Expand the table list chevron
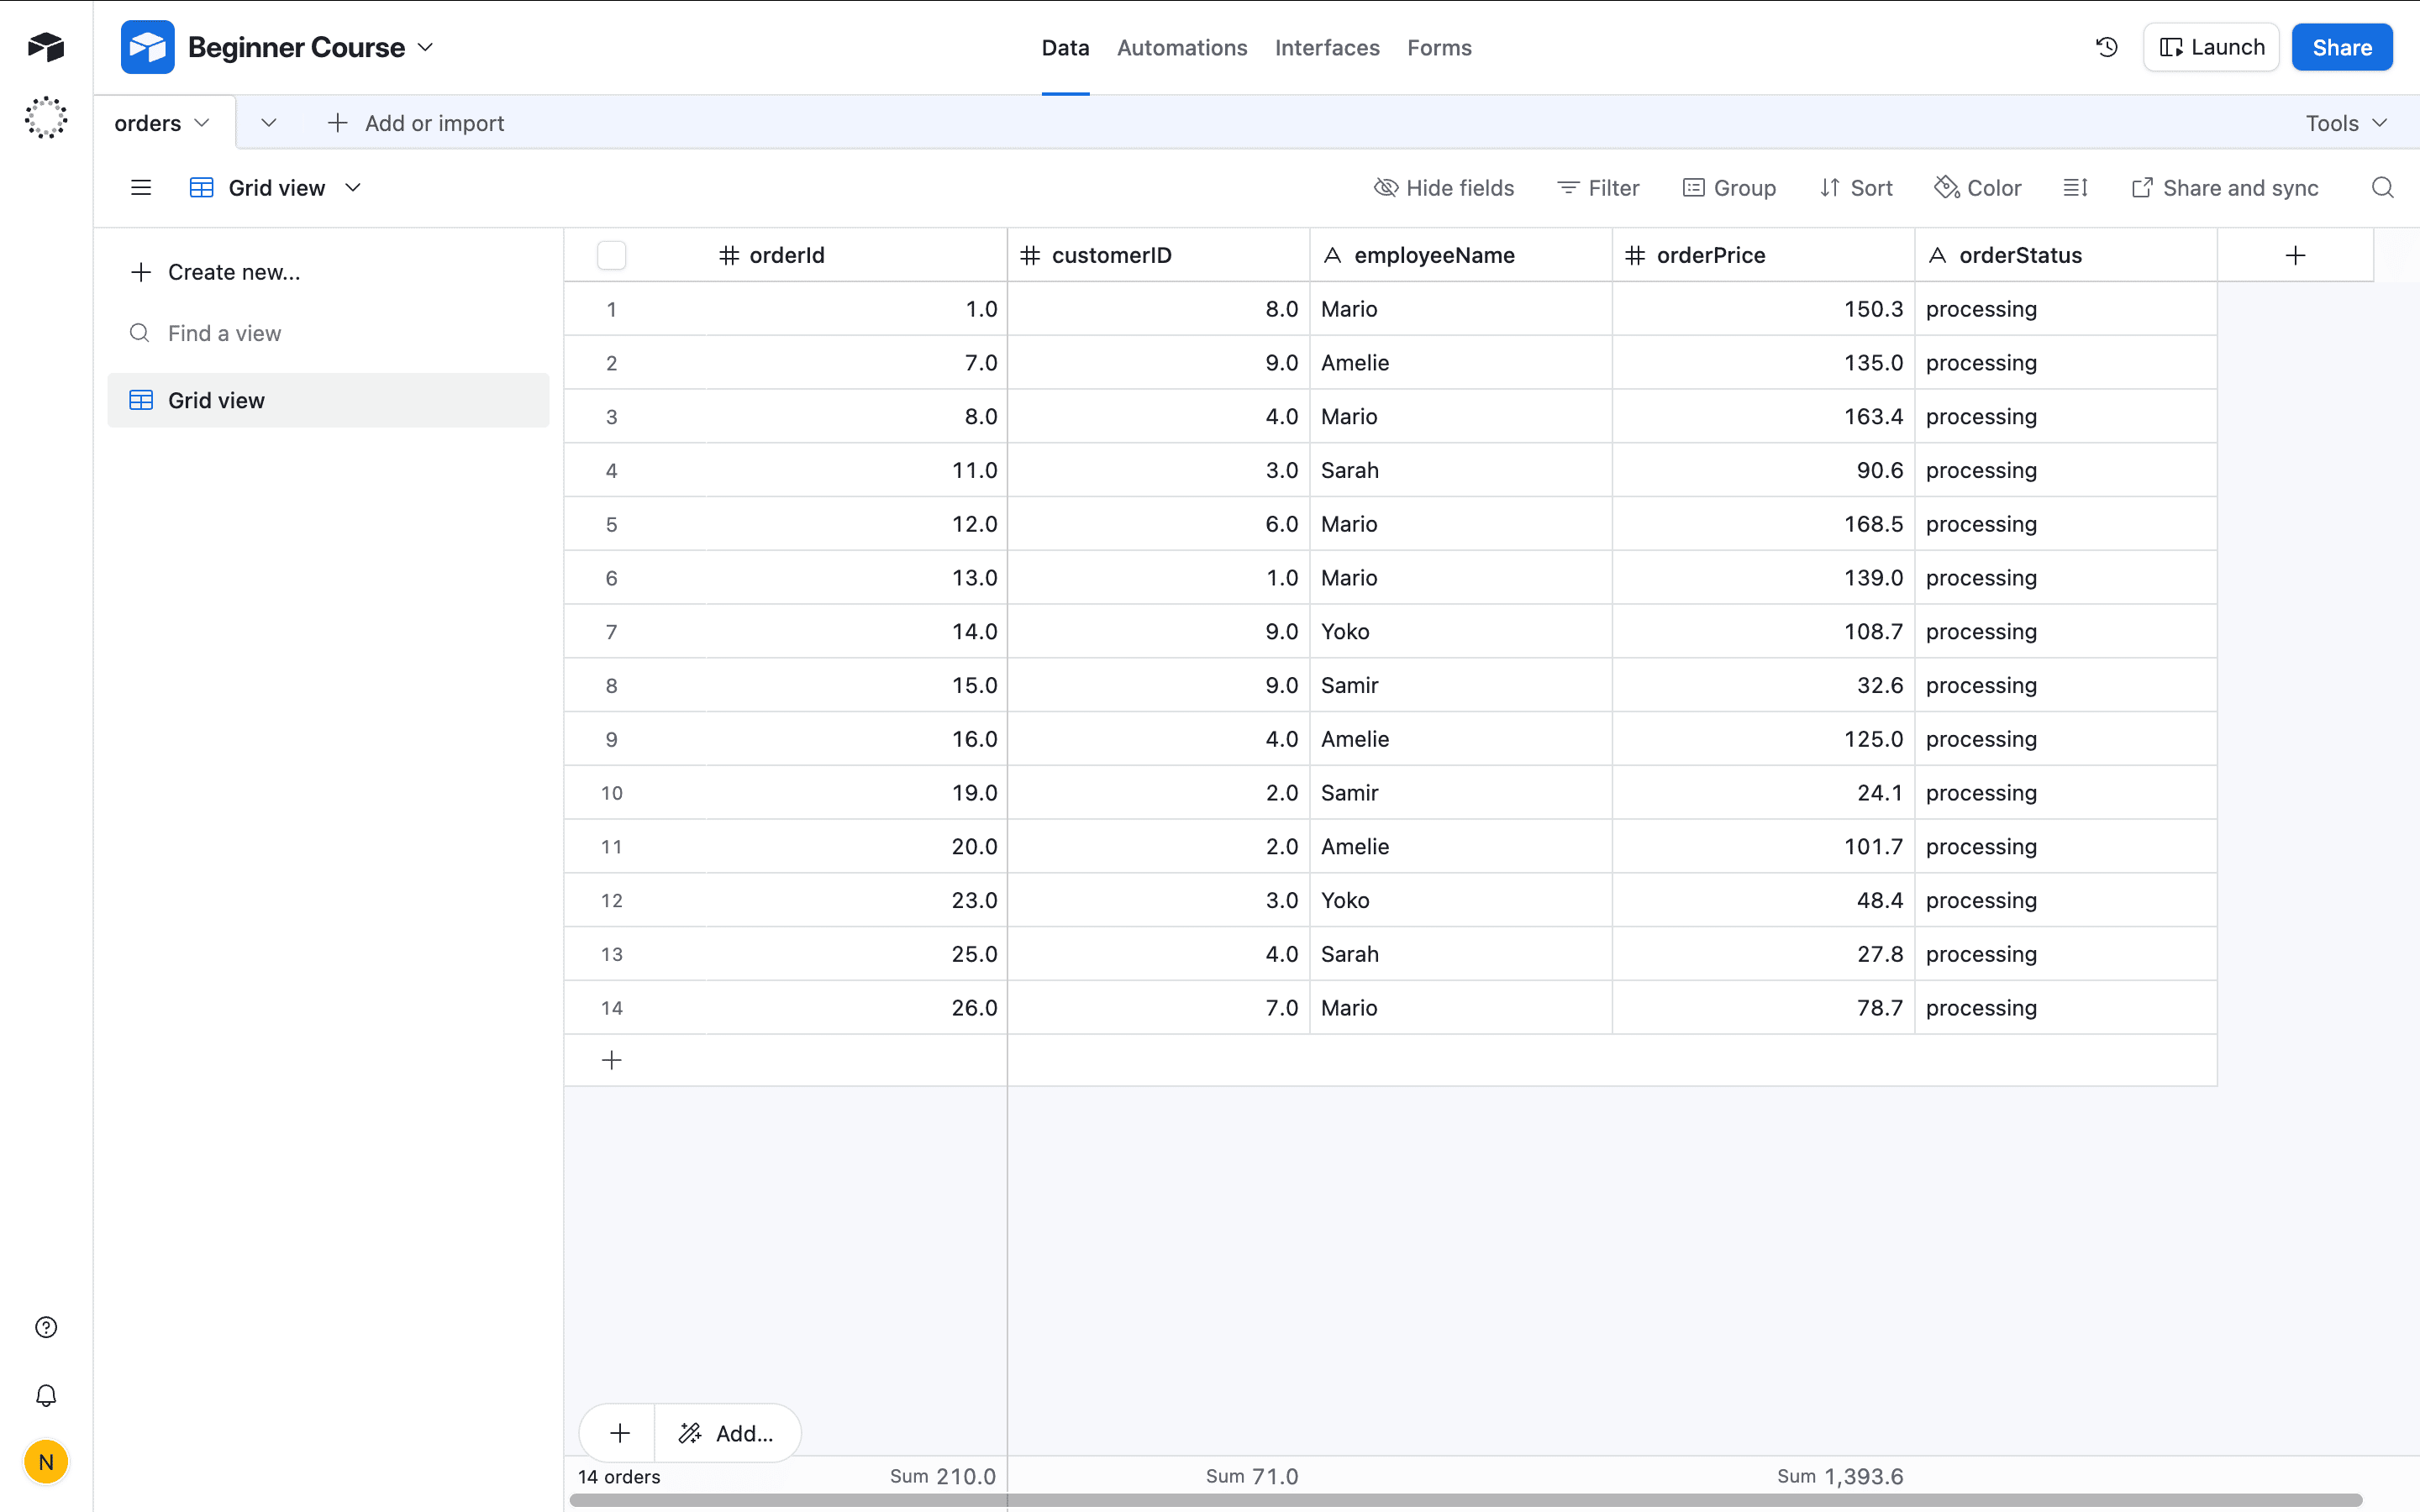 [x=268, y=123]
